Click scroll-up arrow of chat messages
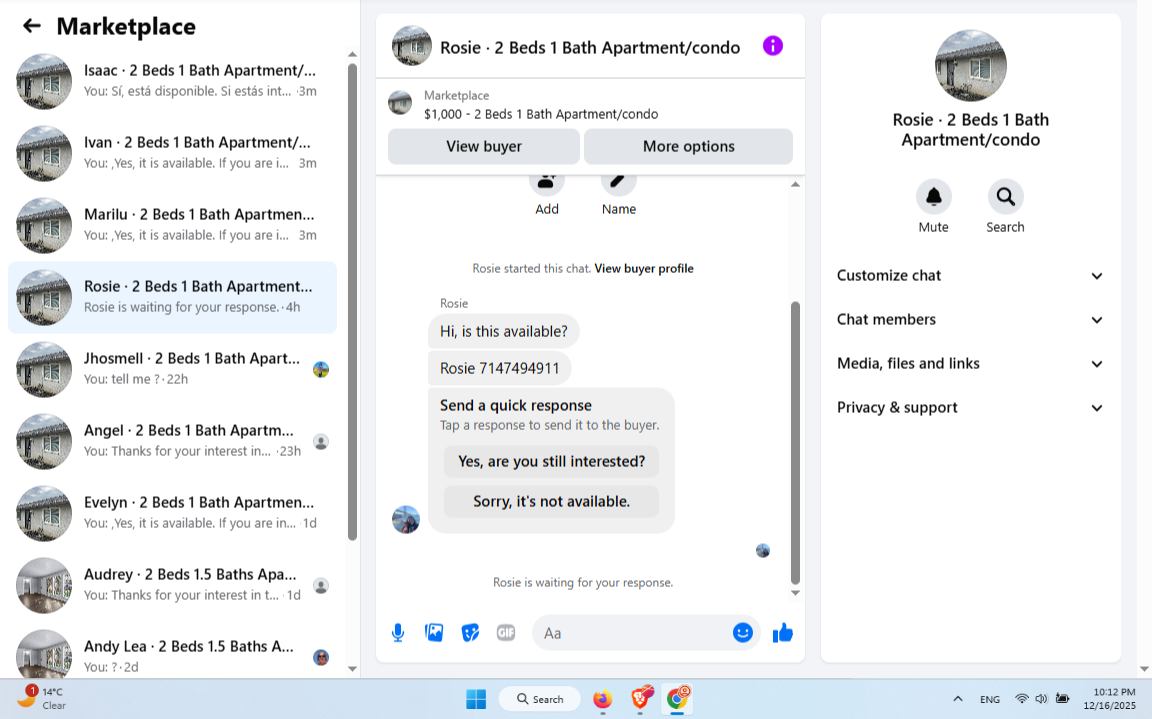Screen dimensions: 1152x719 click(x=795, y=184)
